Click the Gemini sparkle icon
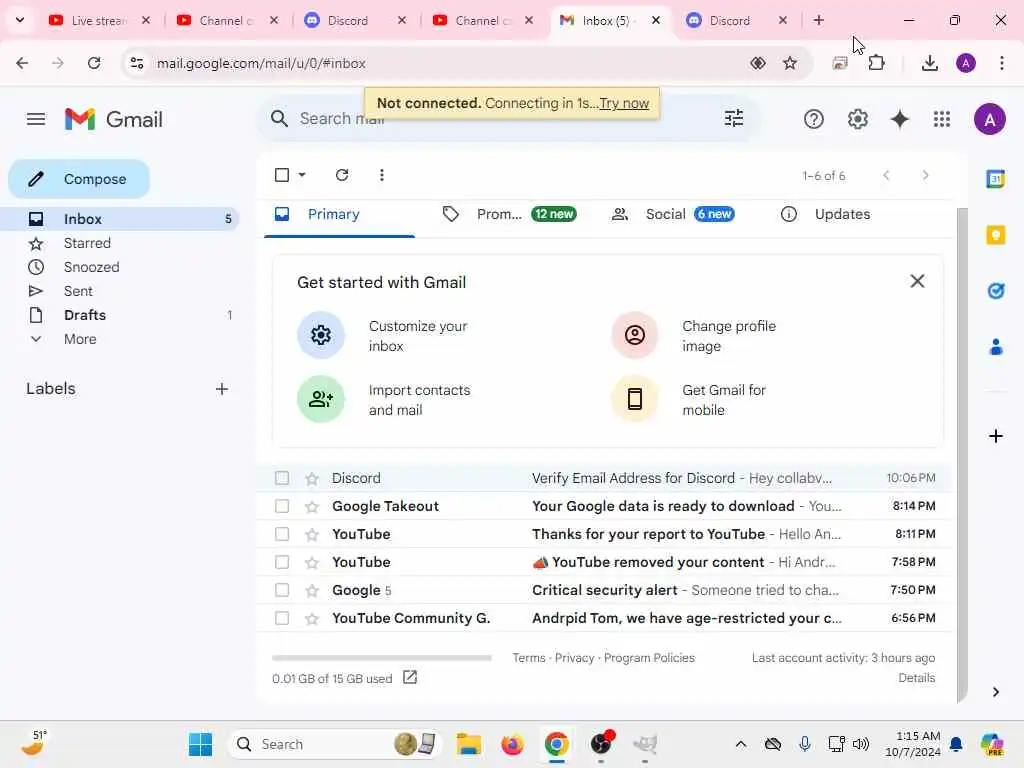 [x=899, y=119]
